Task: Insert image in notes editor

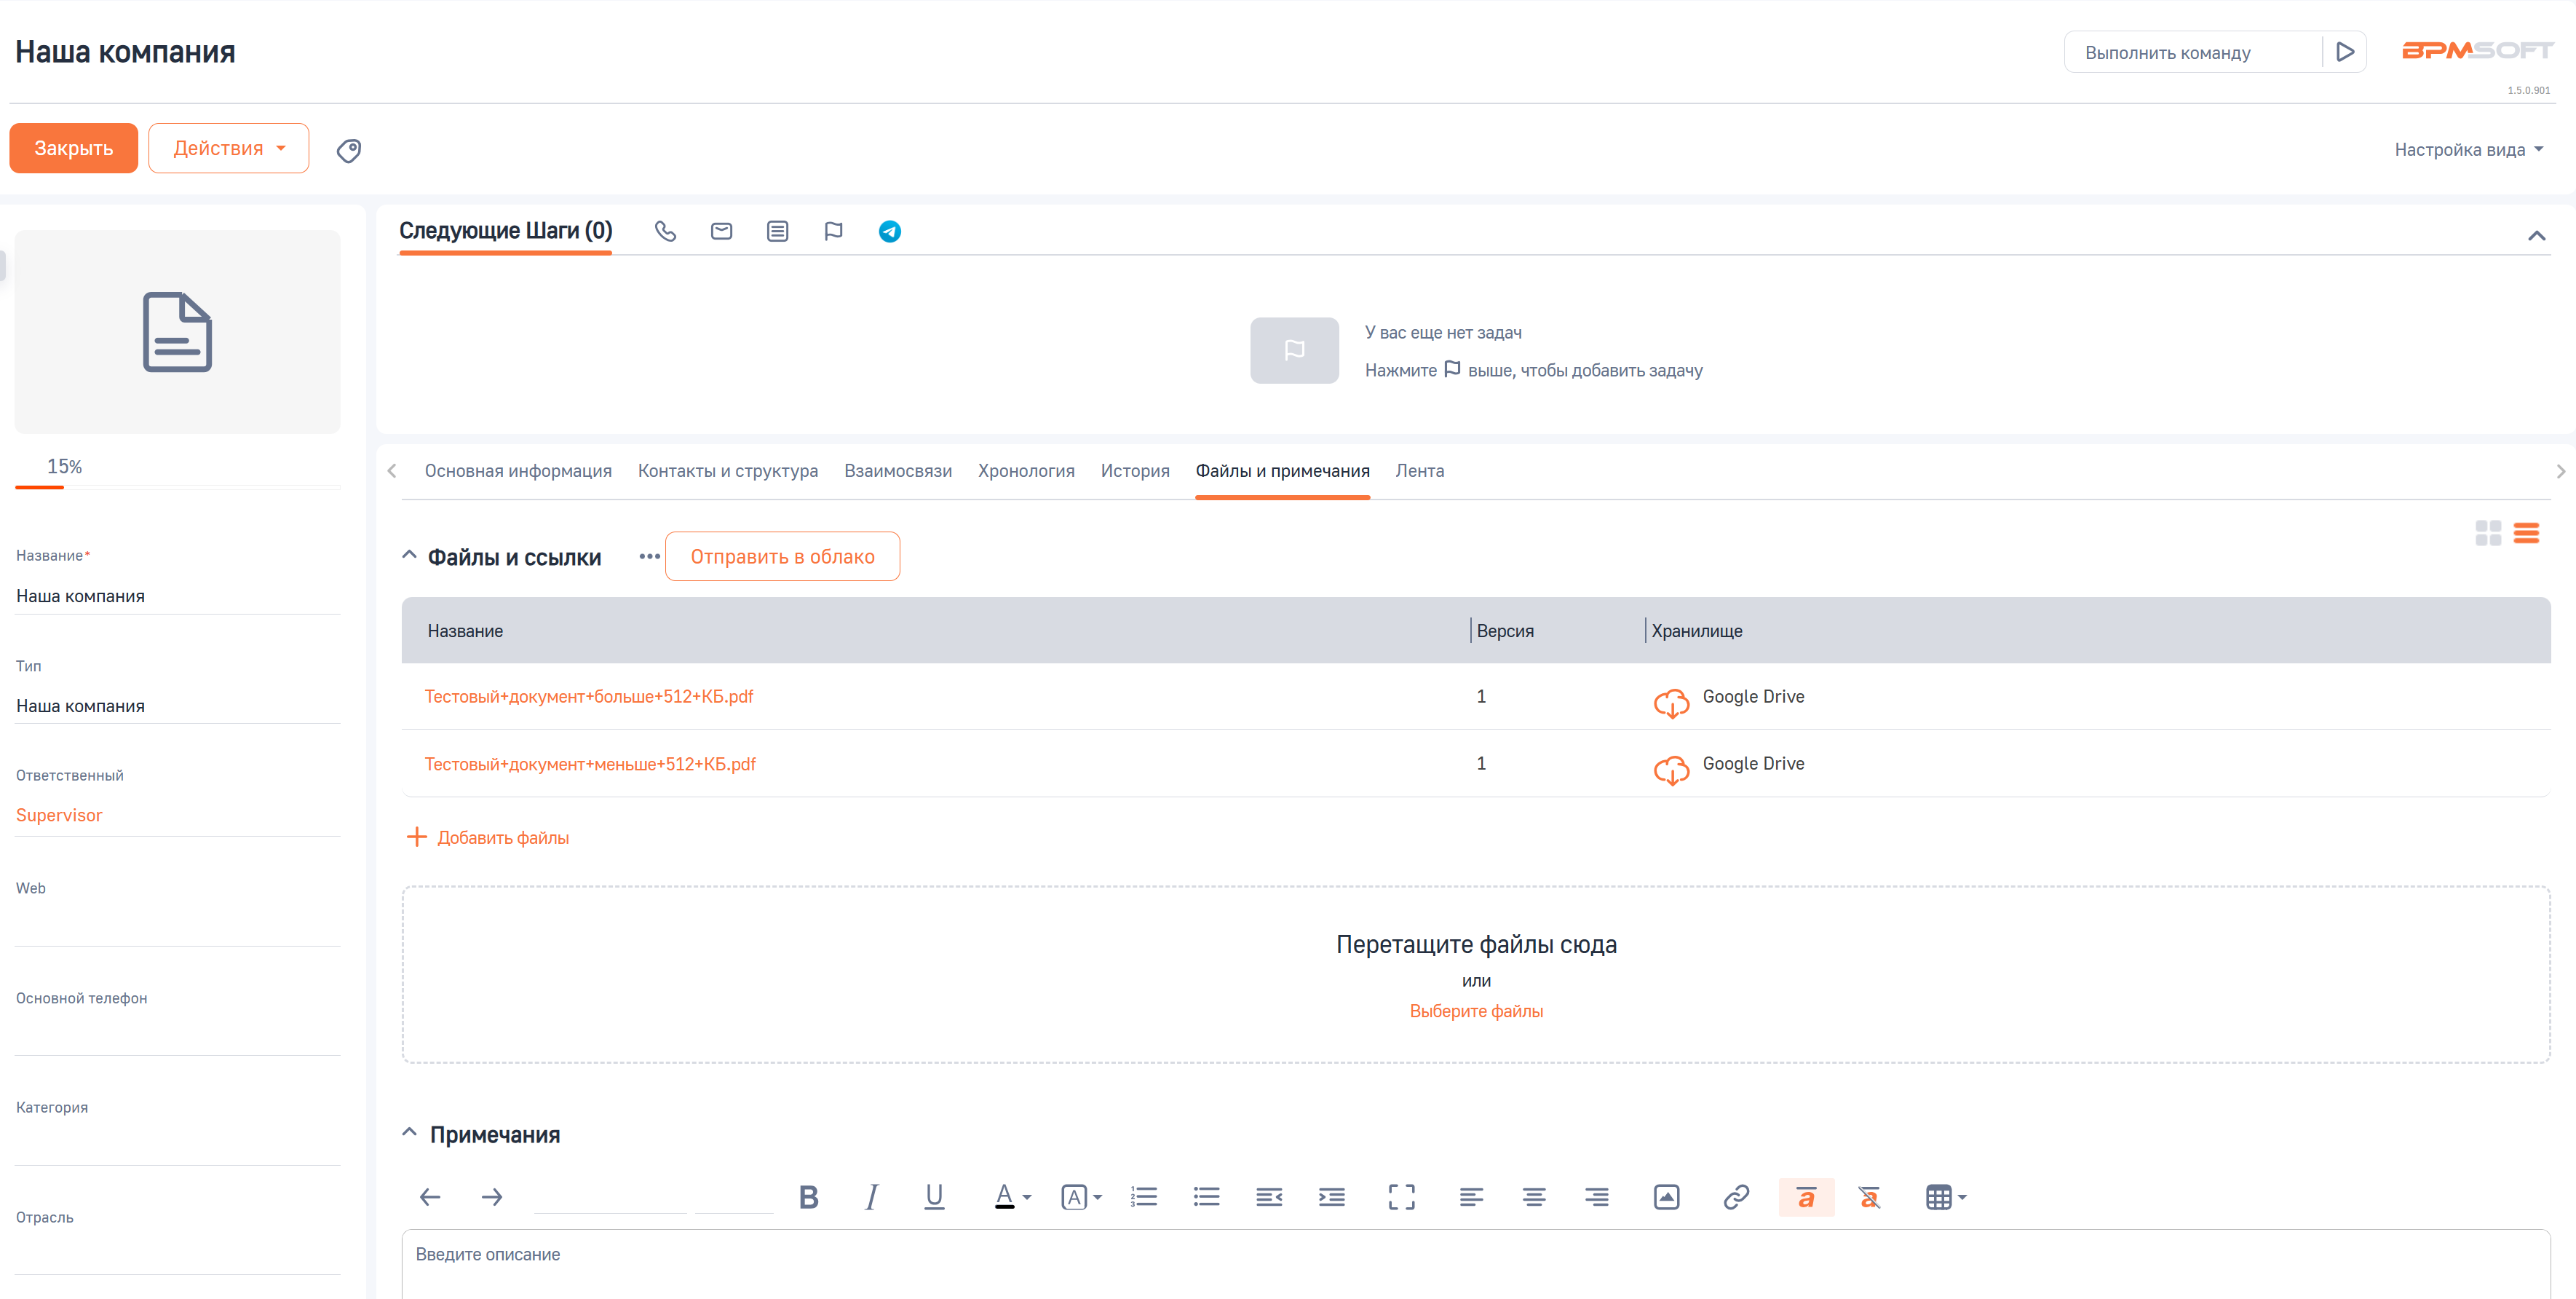Action: coord(1666,1197)
